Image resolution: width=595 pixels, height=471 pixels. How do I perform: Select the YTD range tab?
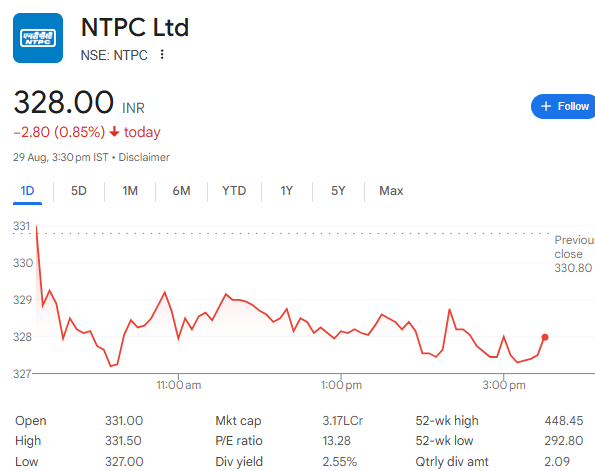point(234,191)
